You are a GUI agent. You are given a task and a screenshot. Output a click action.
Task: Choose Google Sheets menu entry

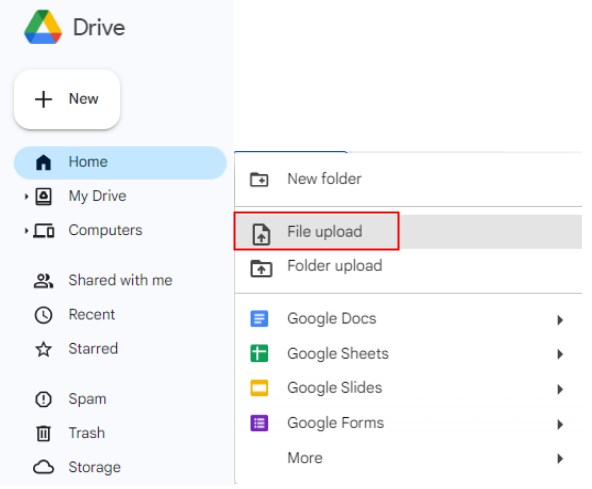click(x=408, y=354)
